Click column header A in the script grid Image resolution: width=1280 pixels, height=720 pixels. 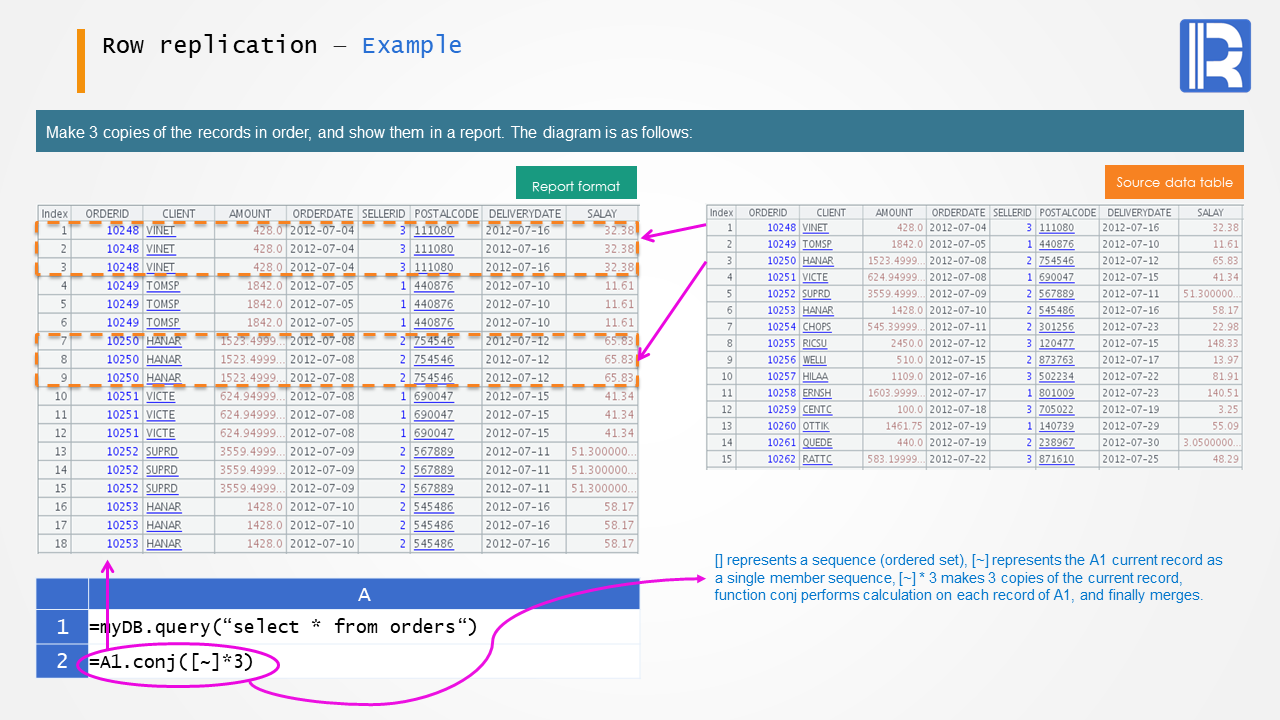pos(364,594)
